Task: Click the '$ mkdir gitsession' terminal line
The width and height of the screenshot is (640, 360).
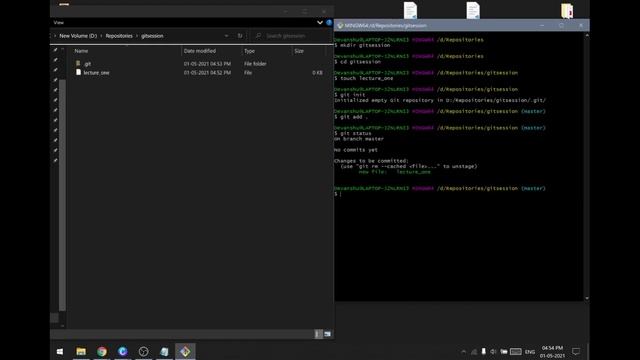Action: 362,45
